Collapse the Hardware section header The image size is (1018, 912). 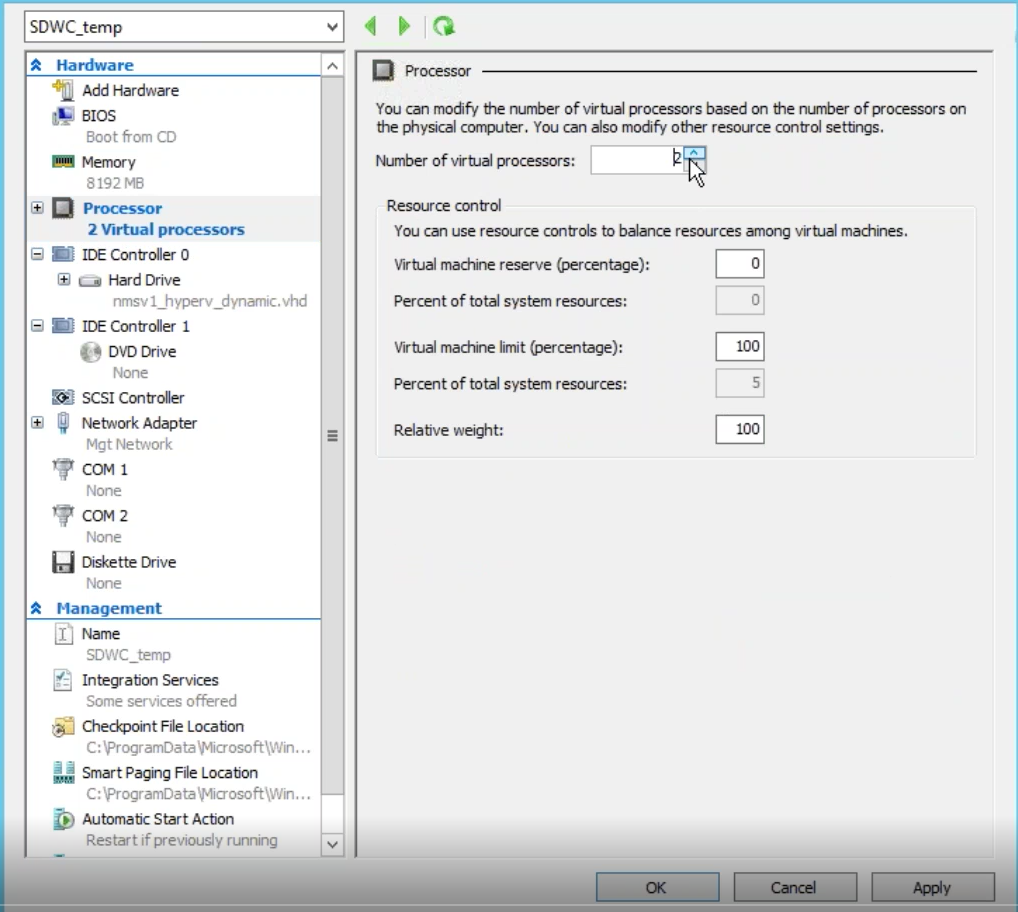pos(36,65)
